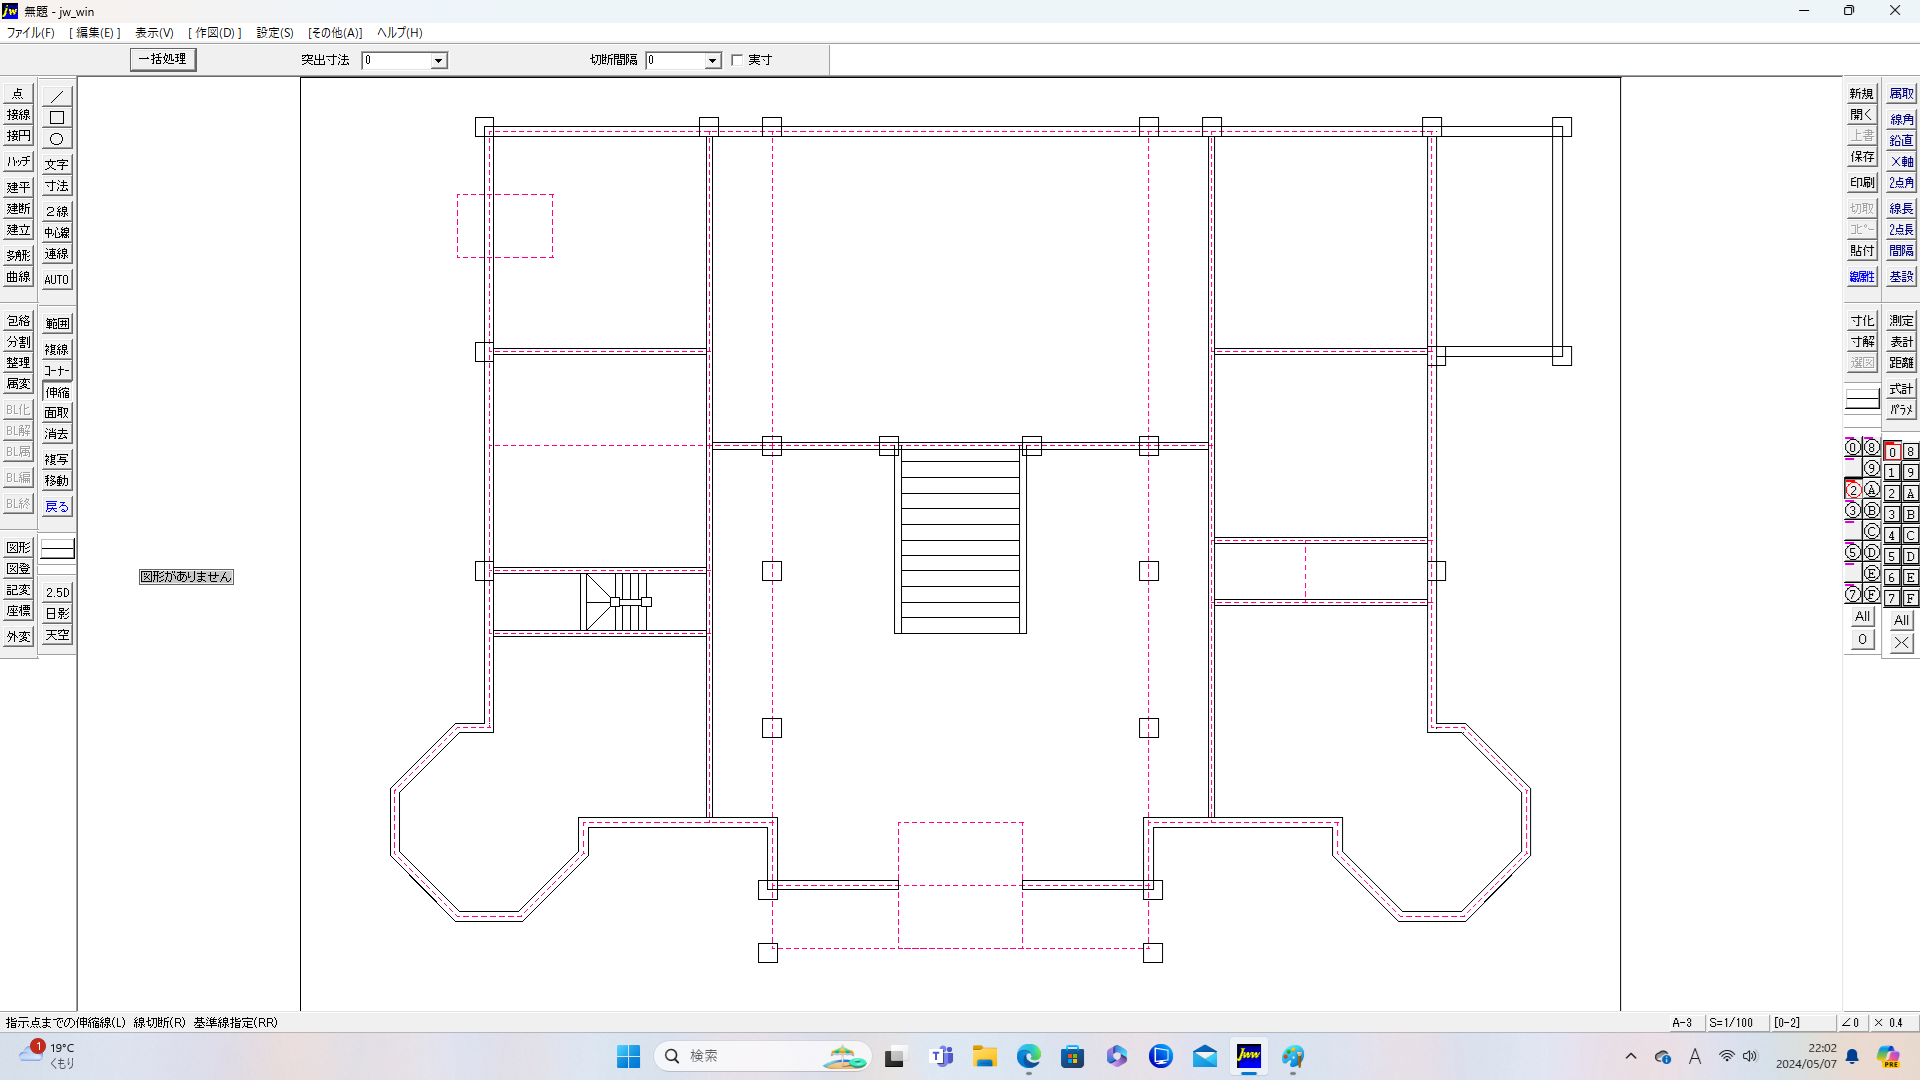Open the 切断間隔 dropdown
The image size is (1920, 1080).
pos(712,61)
